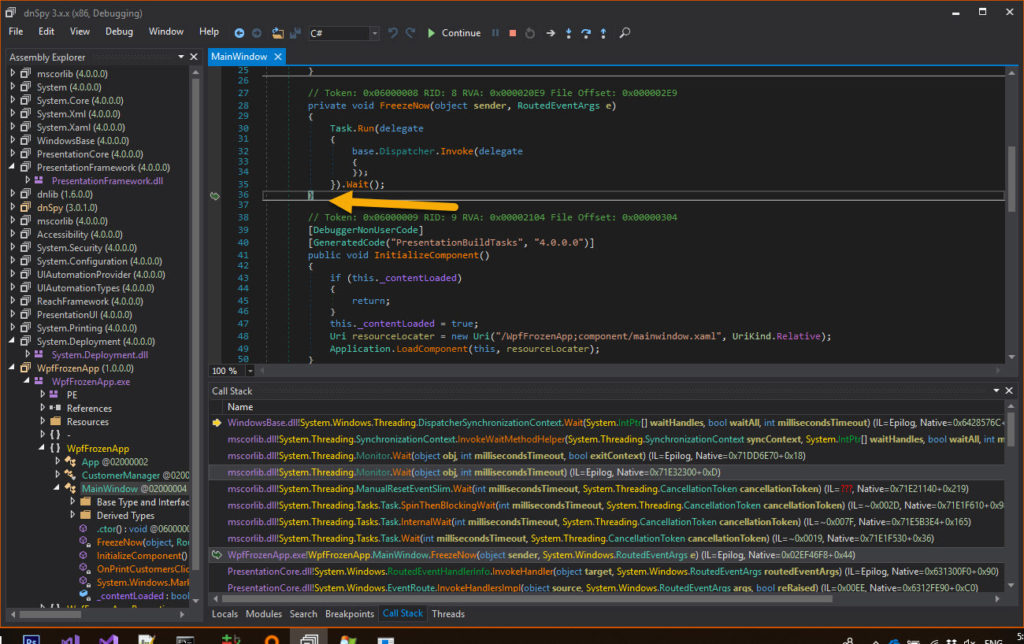This screenshot has height=644, width=1024.
Task: Open the Window menu
Action: (166, 31)
